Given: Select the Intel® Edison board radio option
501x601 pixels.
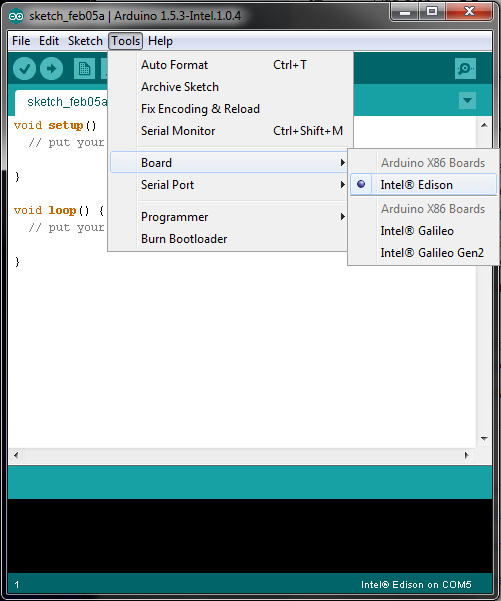Looking at the screenshot, I should point(423,185).
